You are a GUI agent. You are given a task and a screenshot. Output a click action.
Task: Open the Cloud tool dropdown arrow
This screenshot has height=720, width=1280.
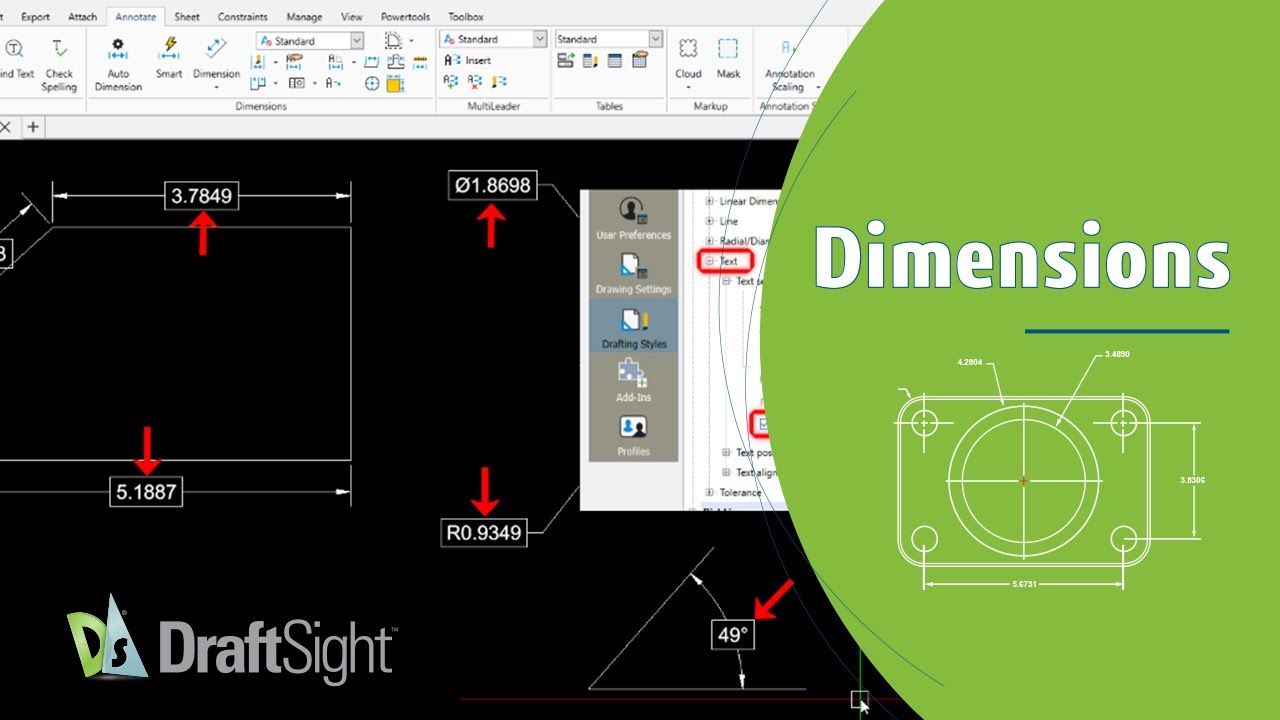pyautogui.click(x=688, y=88)
